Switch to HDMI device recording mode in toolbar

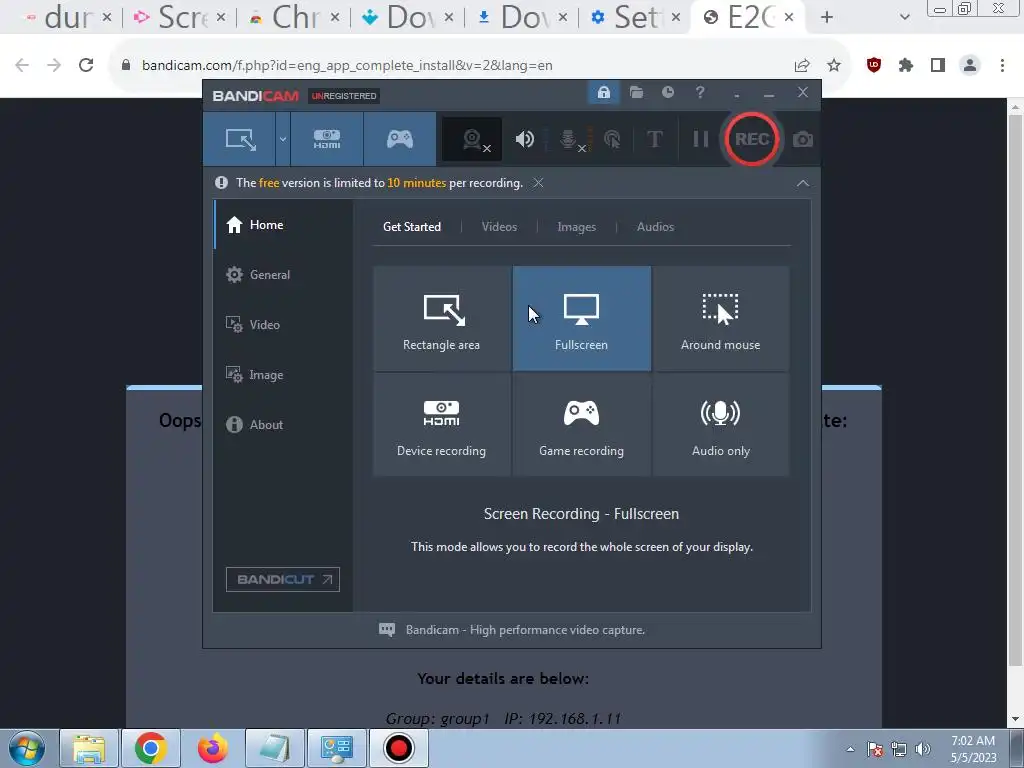[x=327, y=139]
